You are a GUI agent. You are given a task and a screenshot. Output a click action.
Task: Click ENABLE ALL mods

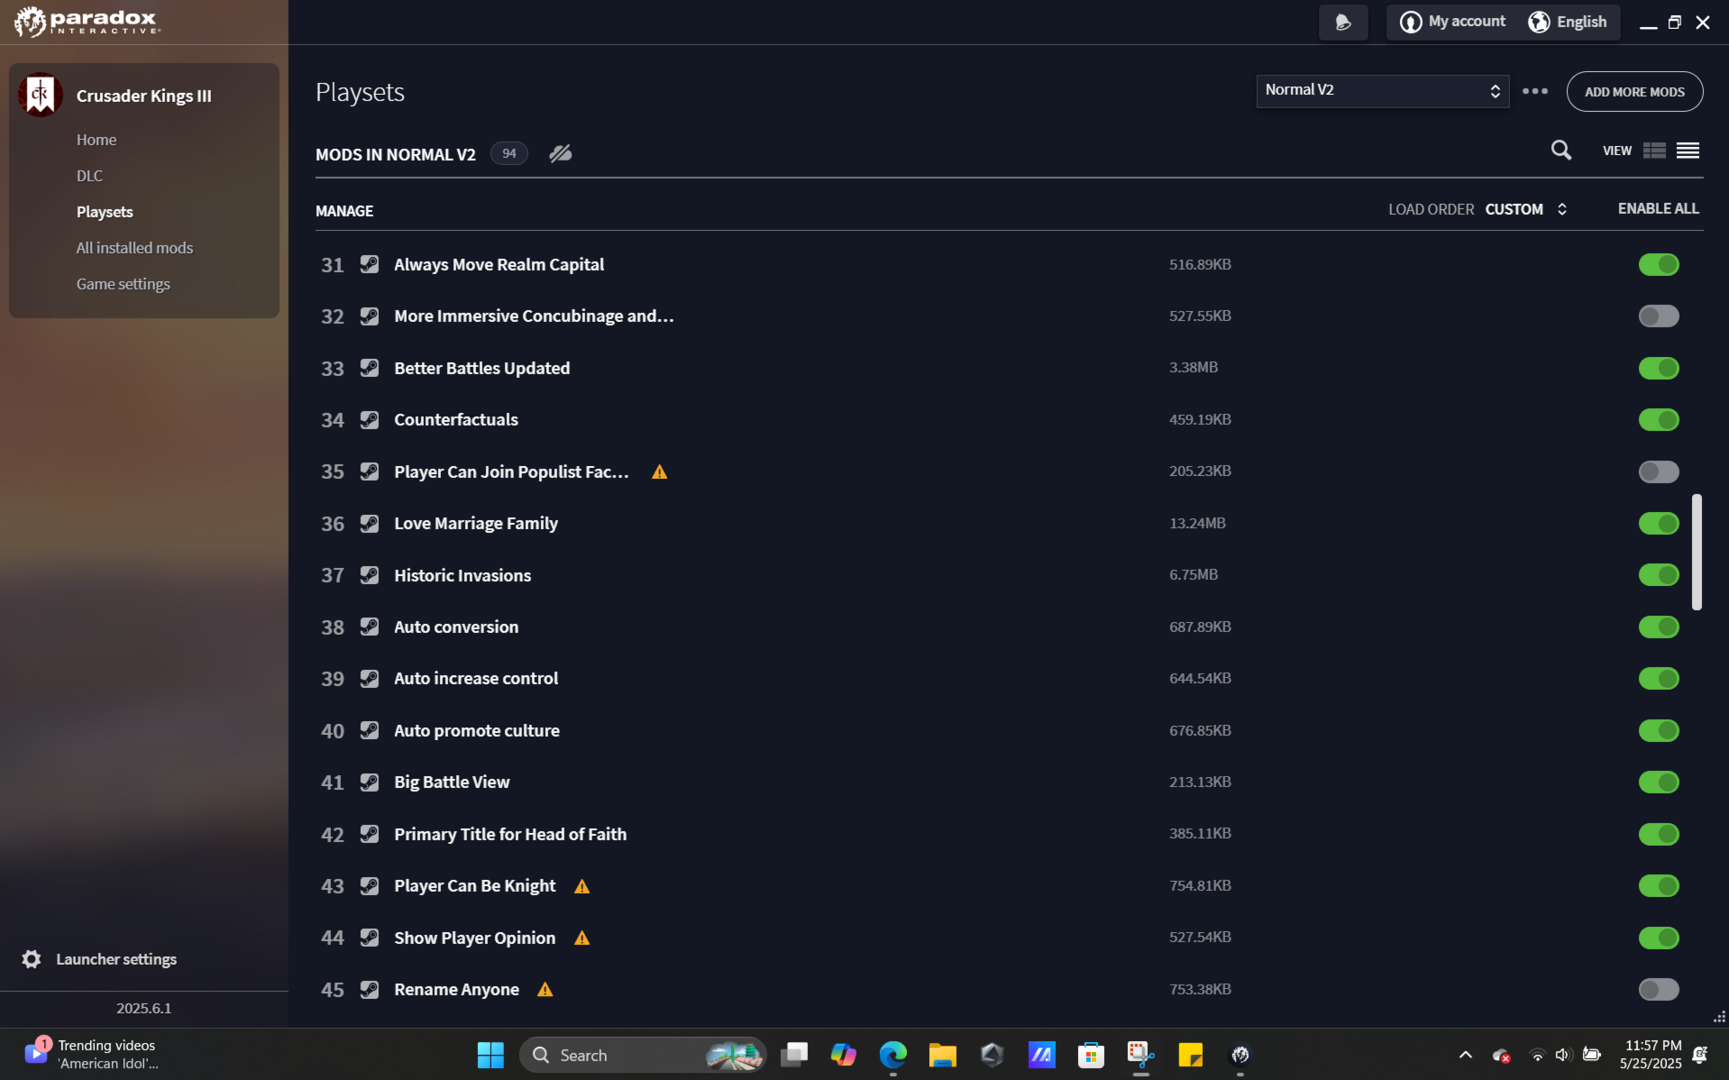click(1658, 208)
